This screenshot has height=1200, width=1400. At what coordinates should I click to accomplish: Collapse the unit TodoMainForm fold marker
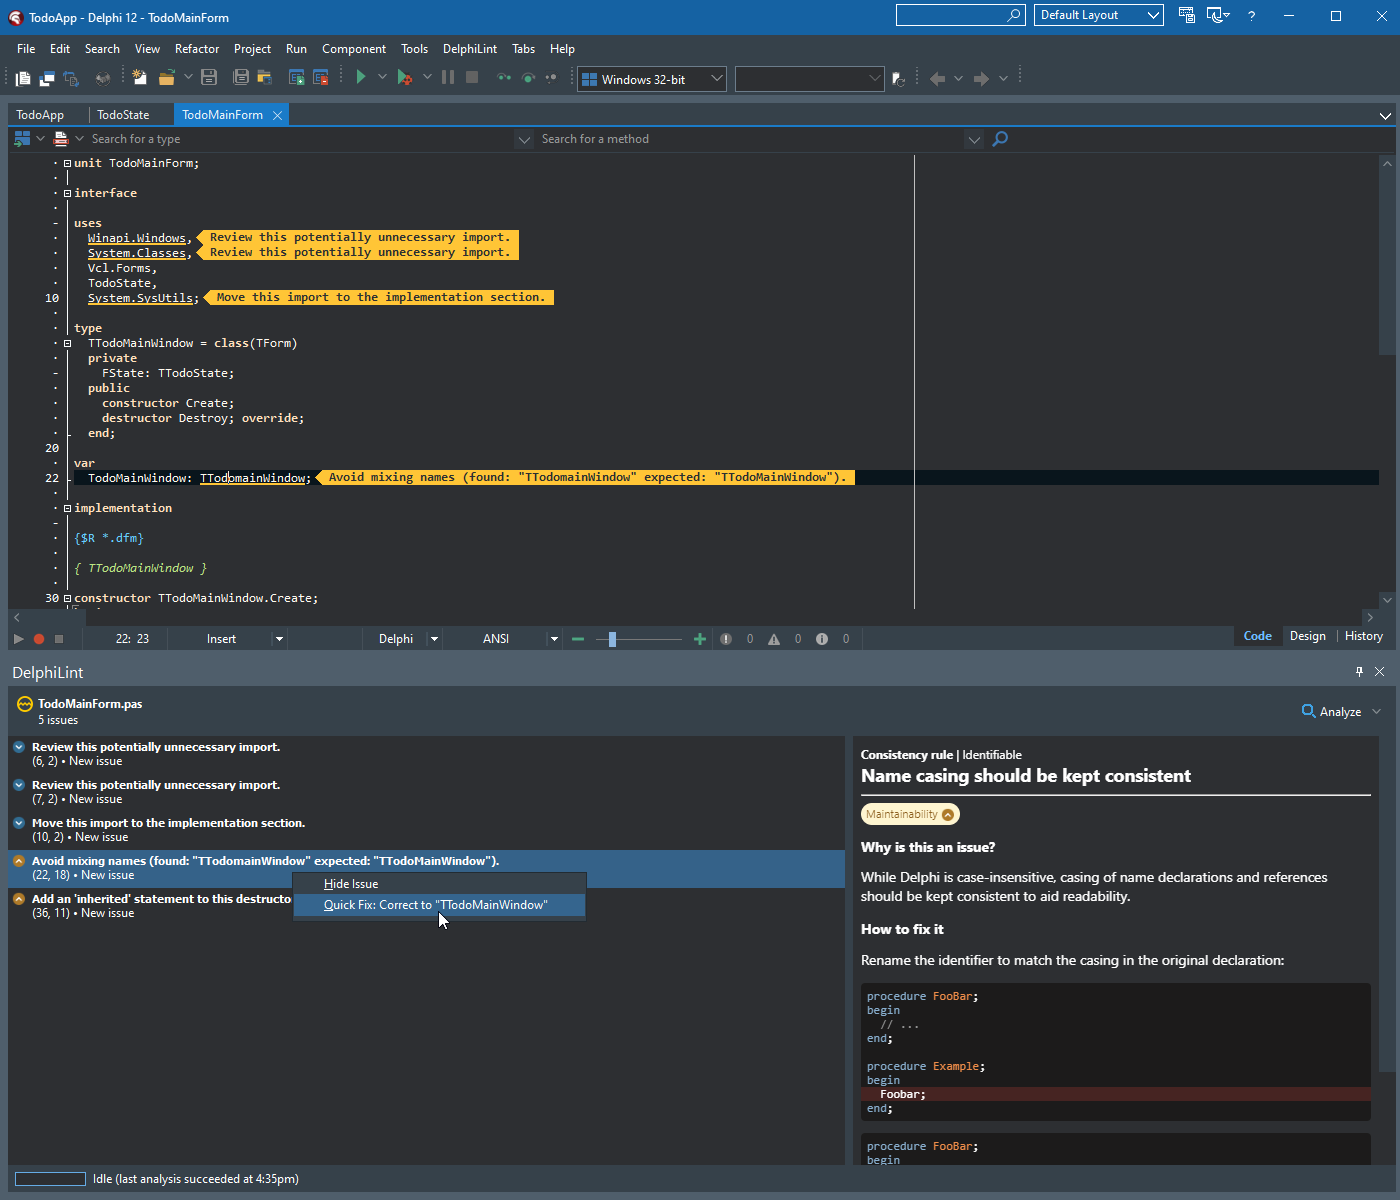[x=67, y=163]
